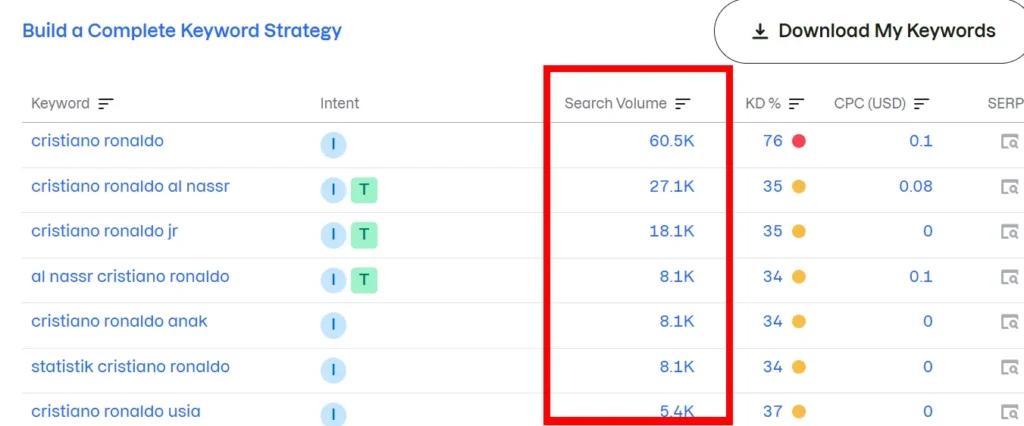Open SERP view for al nassr cristiano ronaldo
1024x426 pixels.
pyautogui.click(x=1010, y=277)
